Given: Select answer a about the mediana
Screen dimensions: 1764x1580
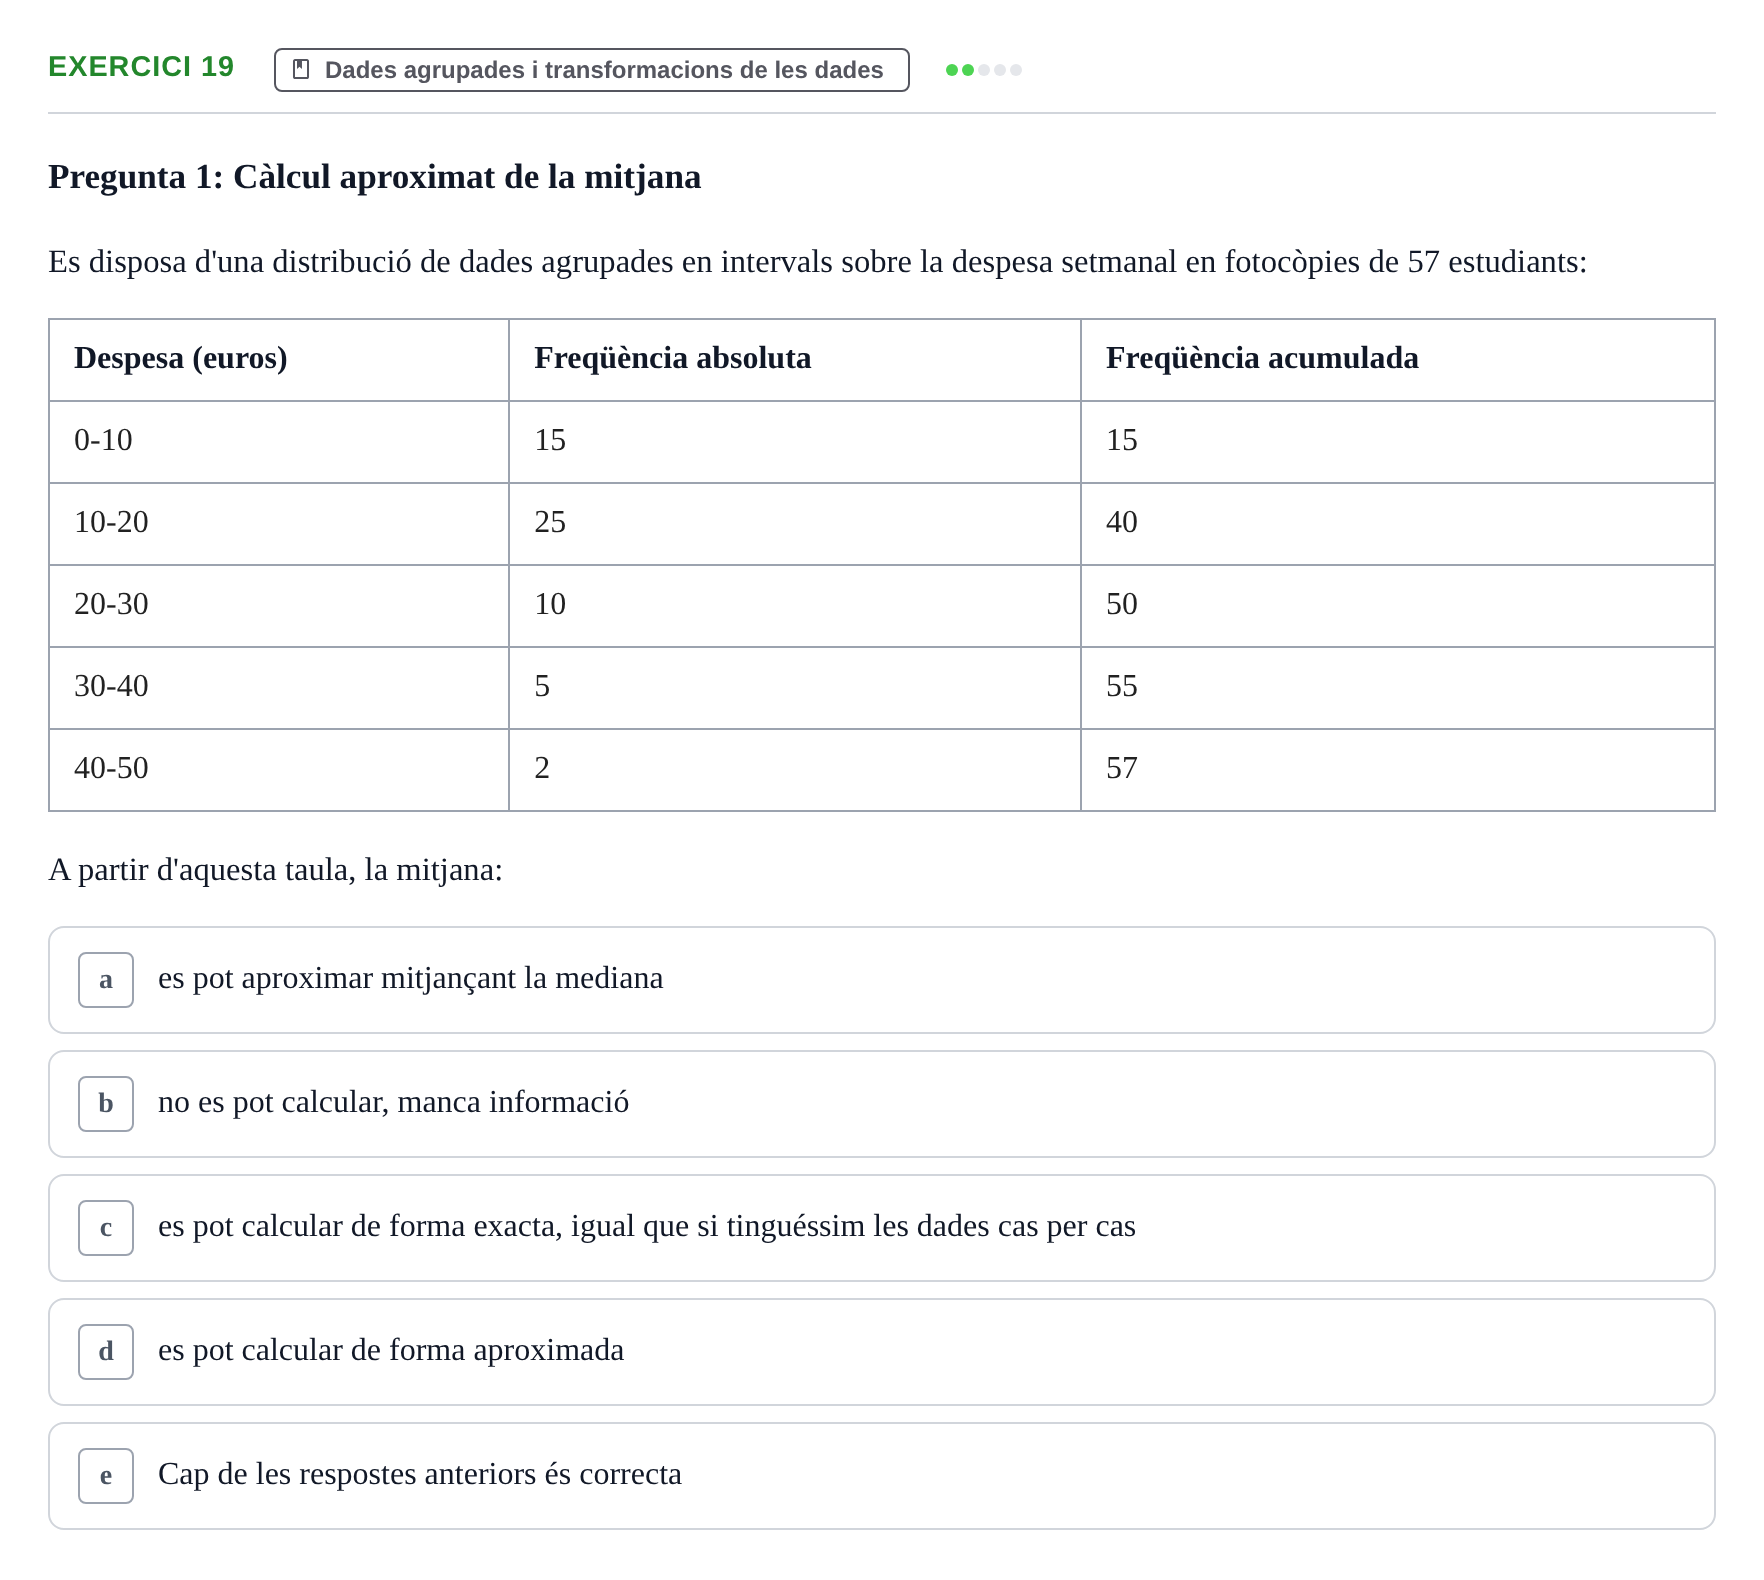Looking at the screenshot, I should [x=882, y=980].
